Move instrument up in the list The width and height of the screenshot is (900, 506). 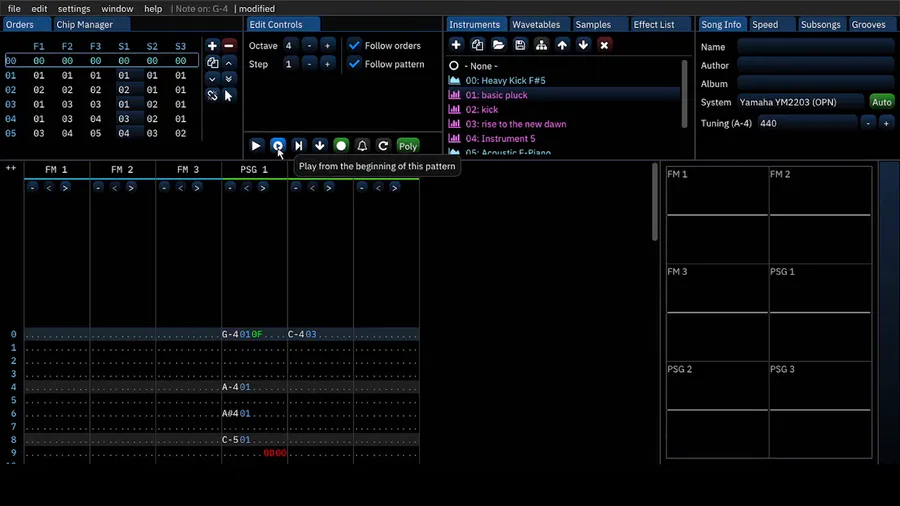tap(562, 45)
